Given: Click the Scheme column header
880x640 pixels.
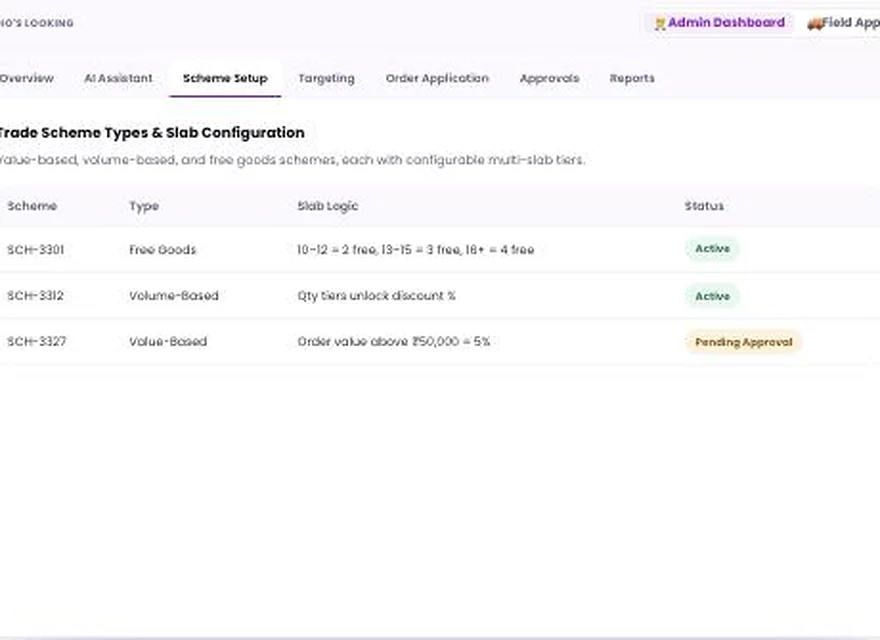Looking at the screenshot, I should pos(32,205).
